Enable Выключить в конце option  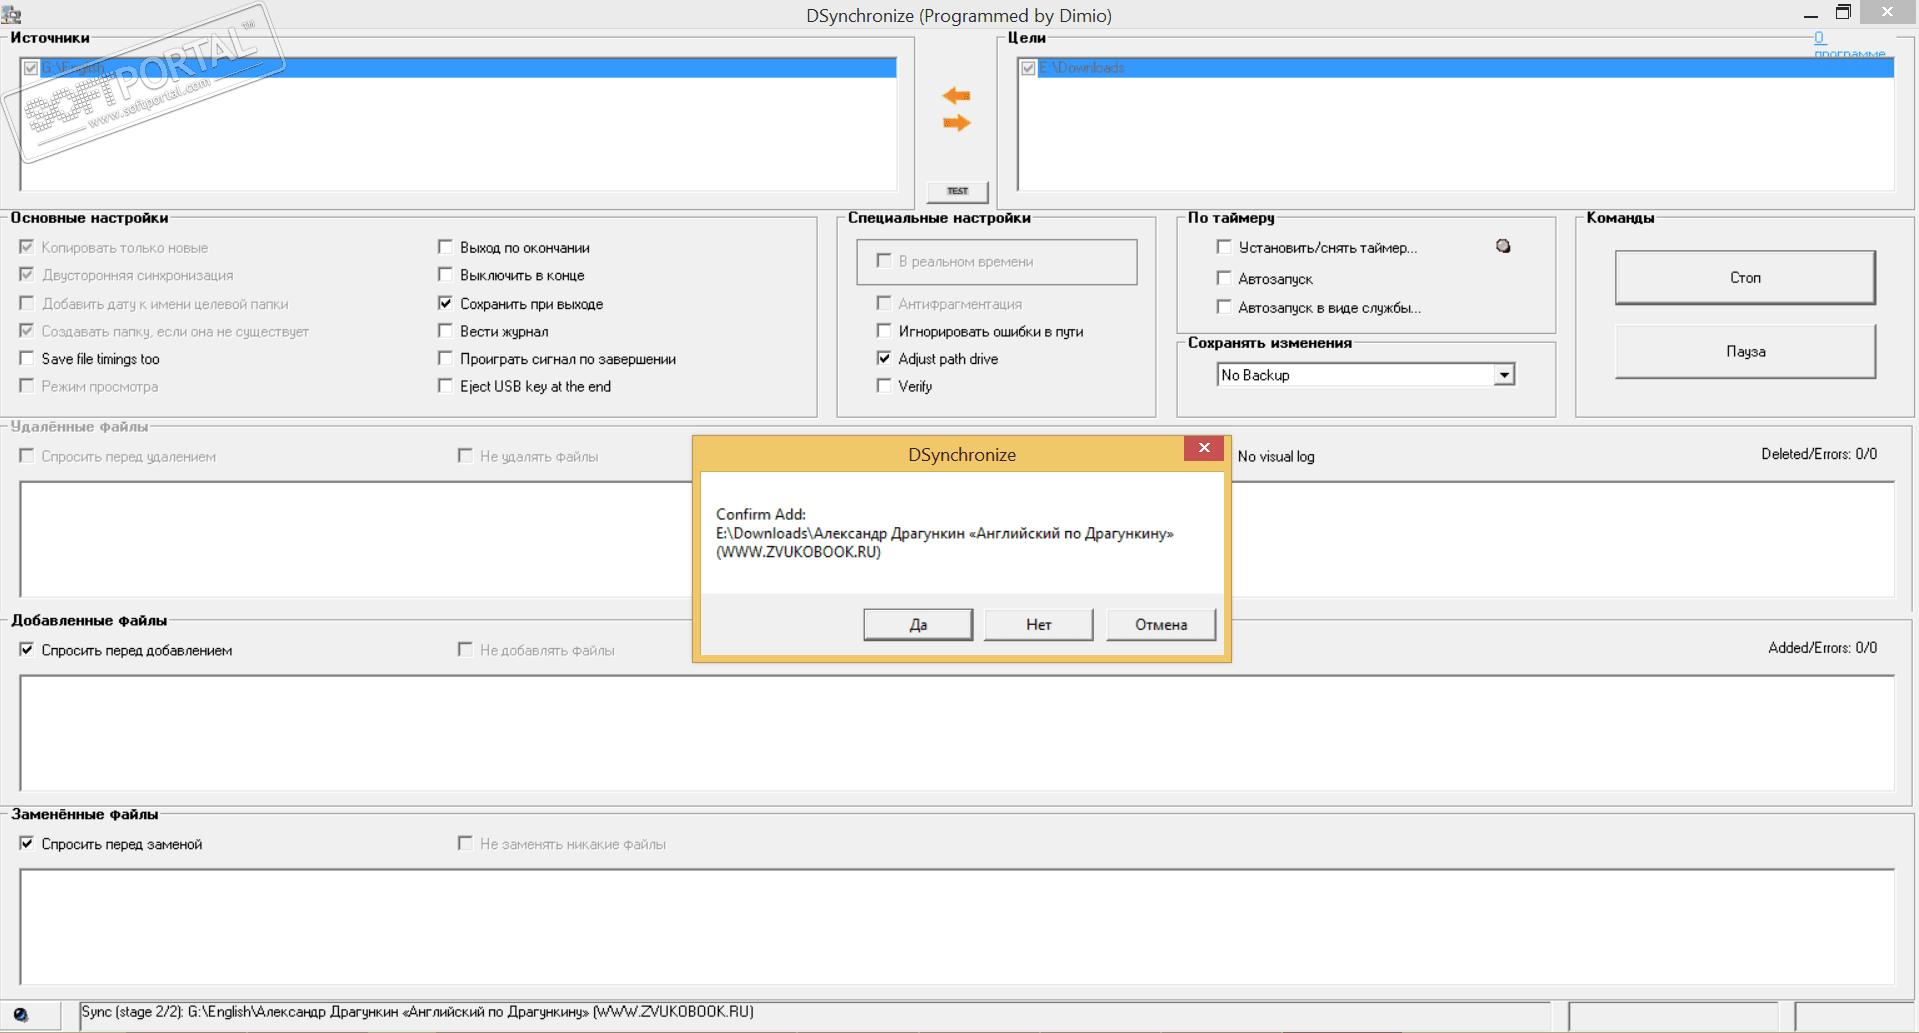point(446,275)
